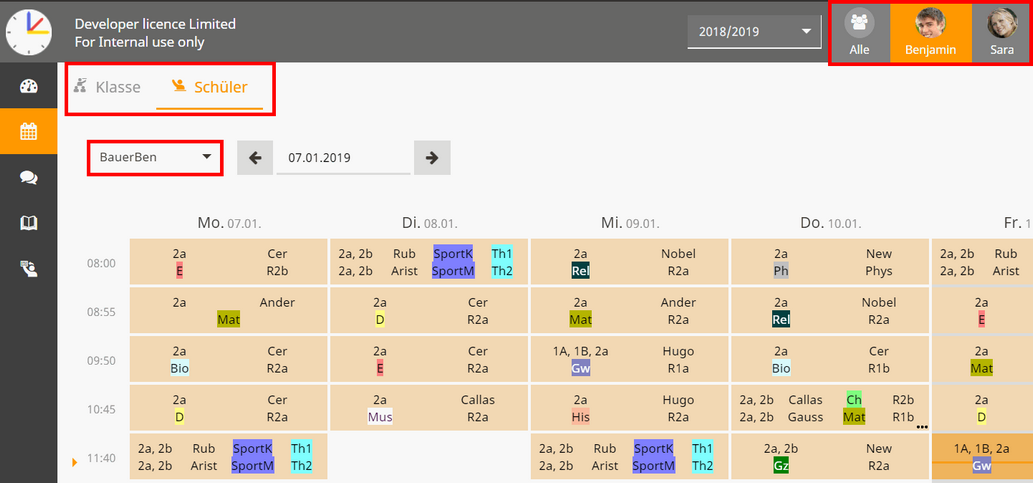Open the class book icon in sidebar

[x=28, y=222]
